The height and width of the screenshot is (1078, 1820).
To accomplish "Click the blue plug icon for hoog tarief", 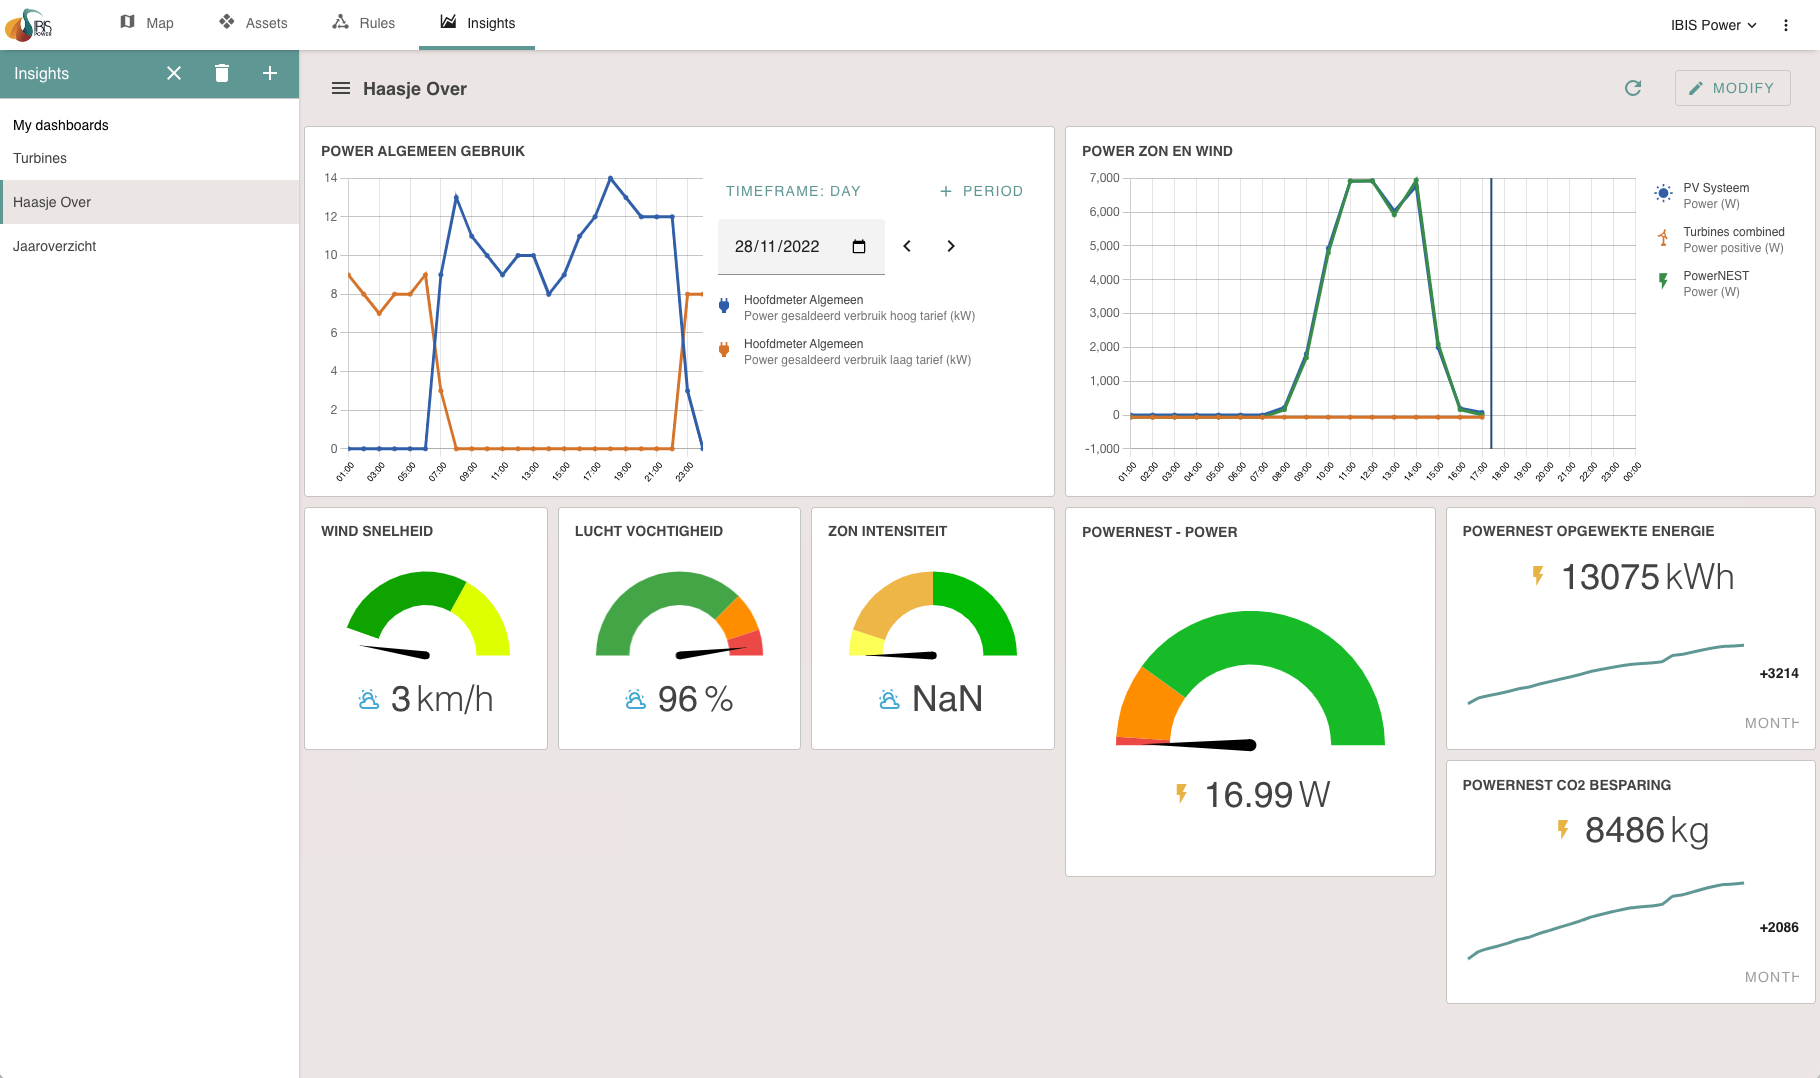I will [x=724, y=306].
